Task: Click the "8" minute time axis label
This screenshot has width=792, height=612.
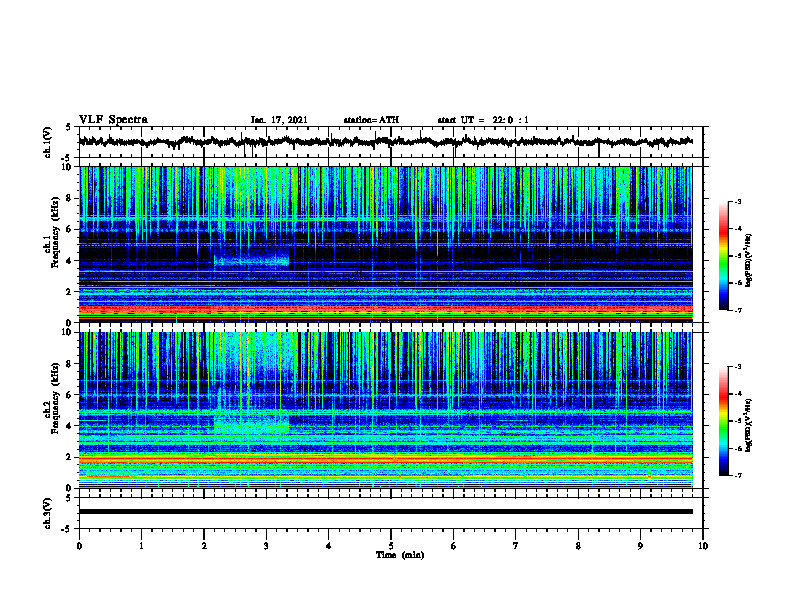Action: (x=578, y=546)
